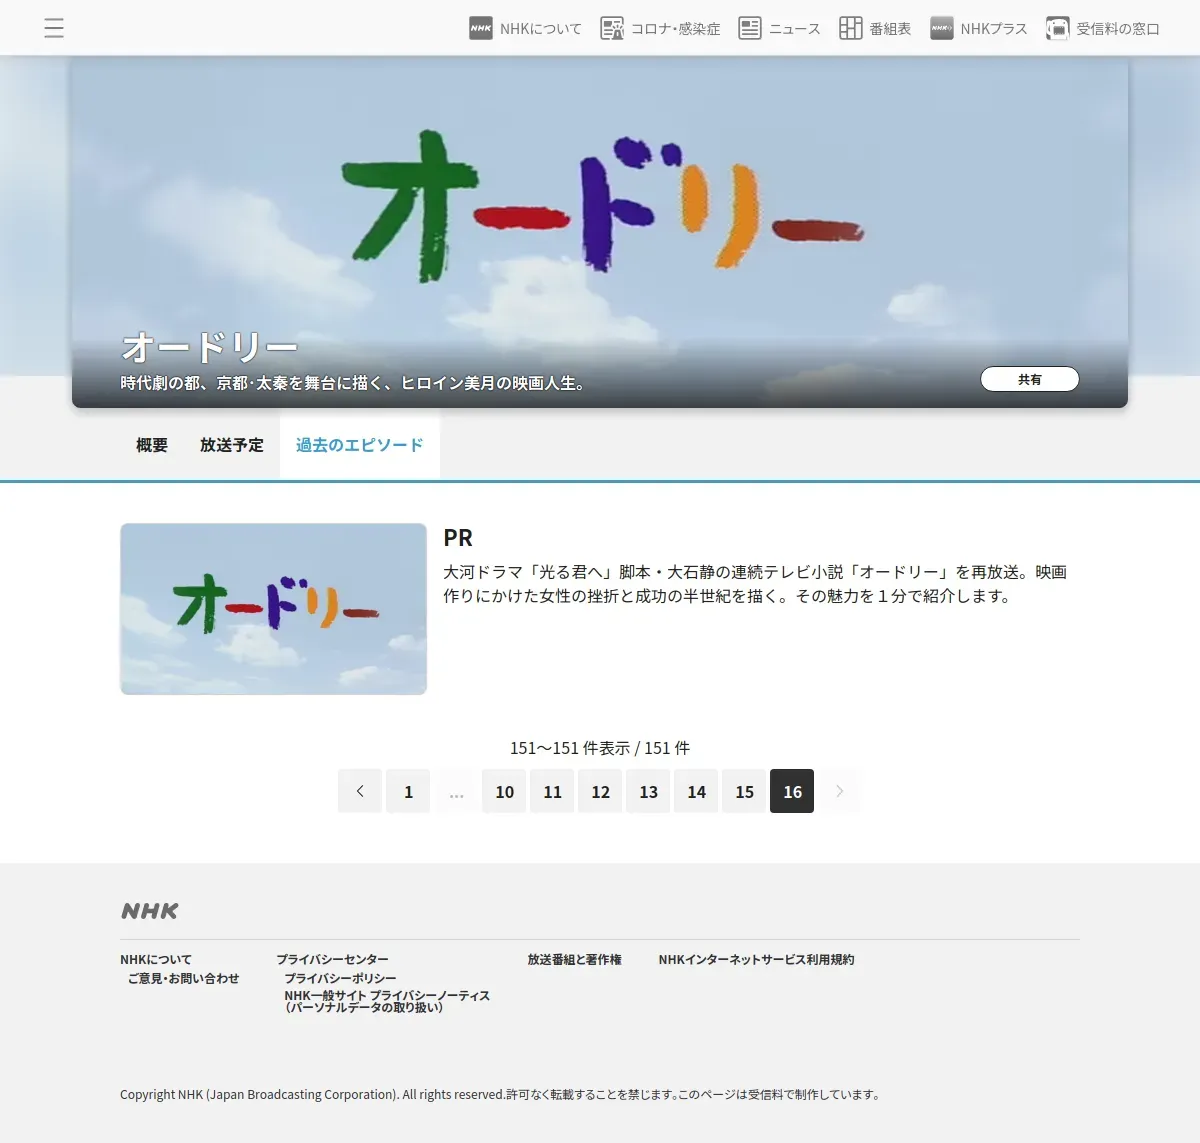Click the ニュース newspaper icon
This screenshot has width=1200, height=1143.
(750, 28)
